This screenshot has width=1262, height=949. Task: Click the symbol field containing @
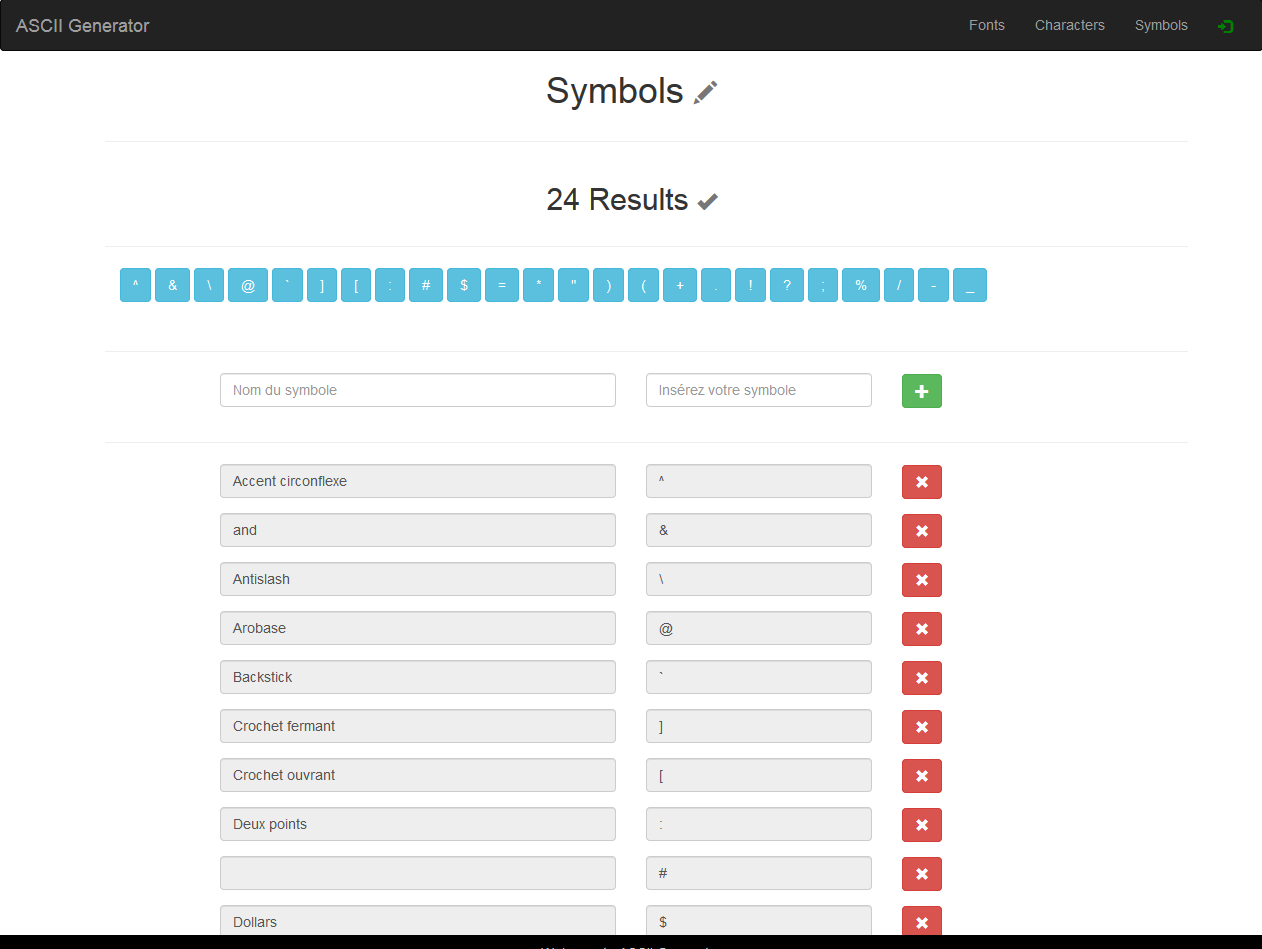coord(759,628)
